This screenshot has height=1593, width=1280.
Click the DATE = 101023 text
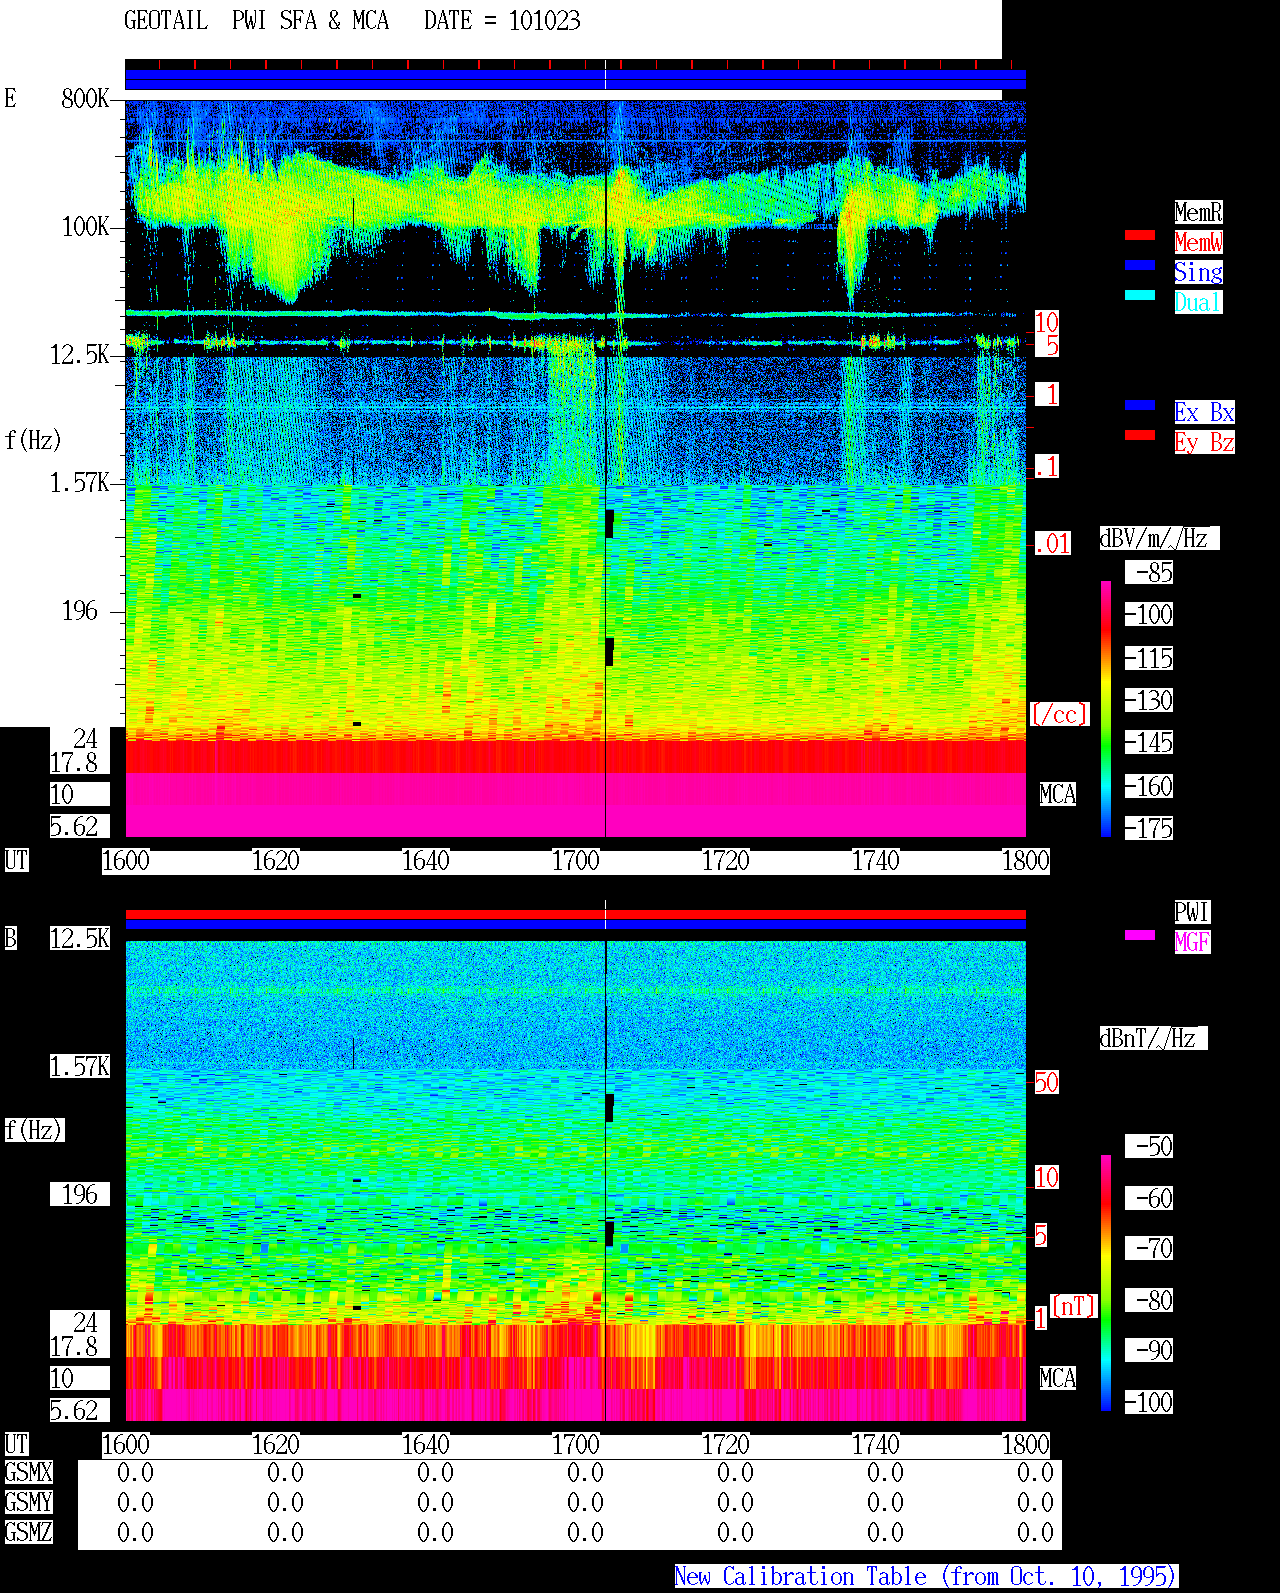[x=502, y=21]
